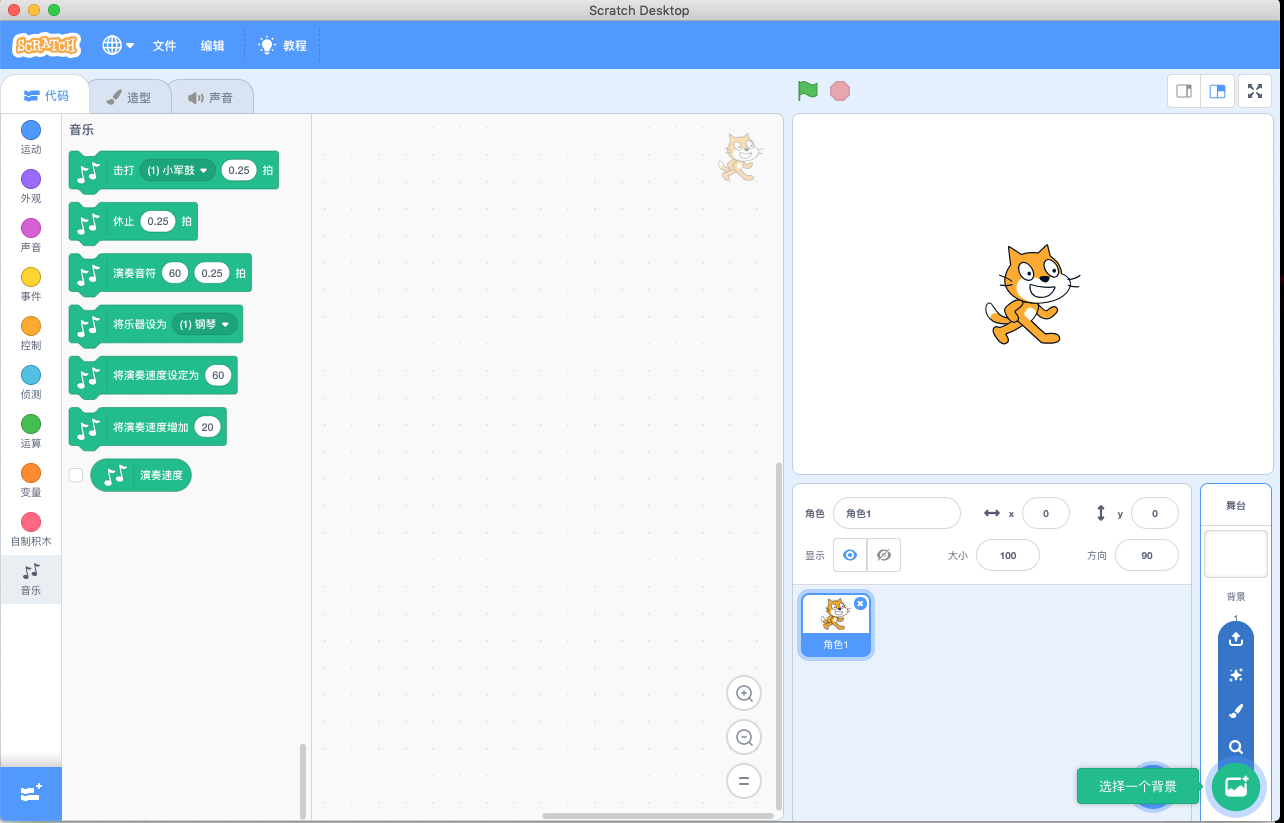
Task: Click the 击打 drum block
Action: tap(123, 170)
